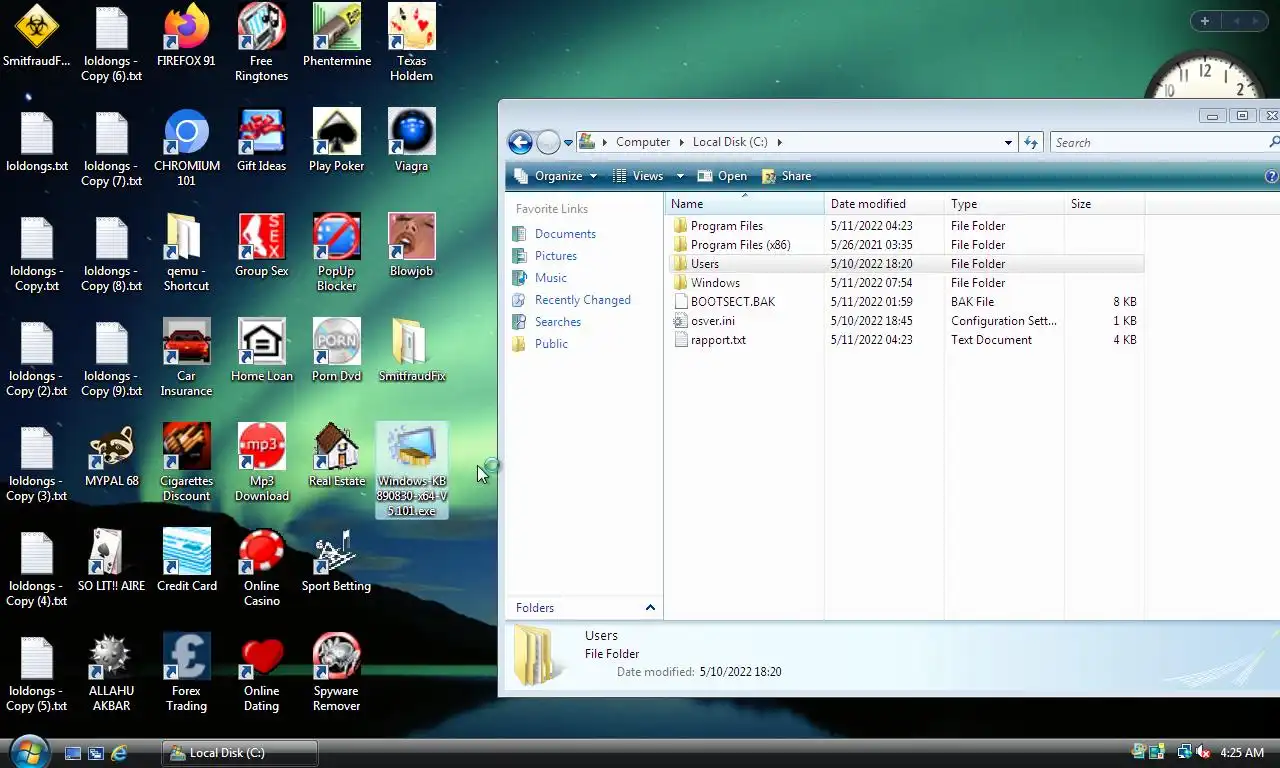The image size is (1280, 768).
Task: Select the Windows folder row
Action: [x=905, y=283]
